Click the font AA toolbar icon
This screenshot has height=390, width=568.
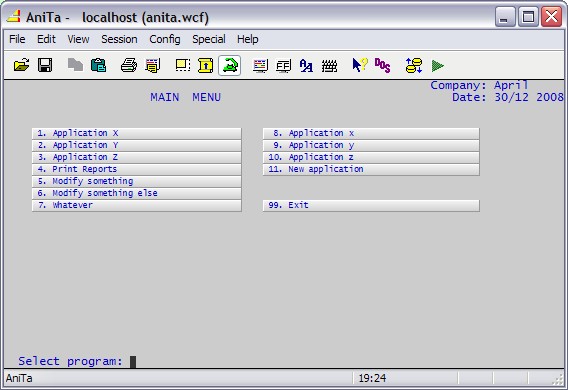coord(306,66)
